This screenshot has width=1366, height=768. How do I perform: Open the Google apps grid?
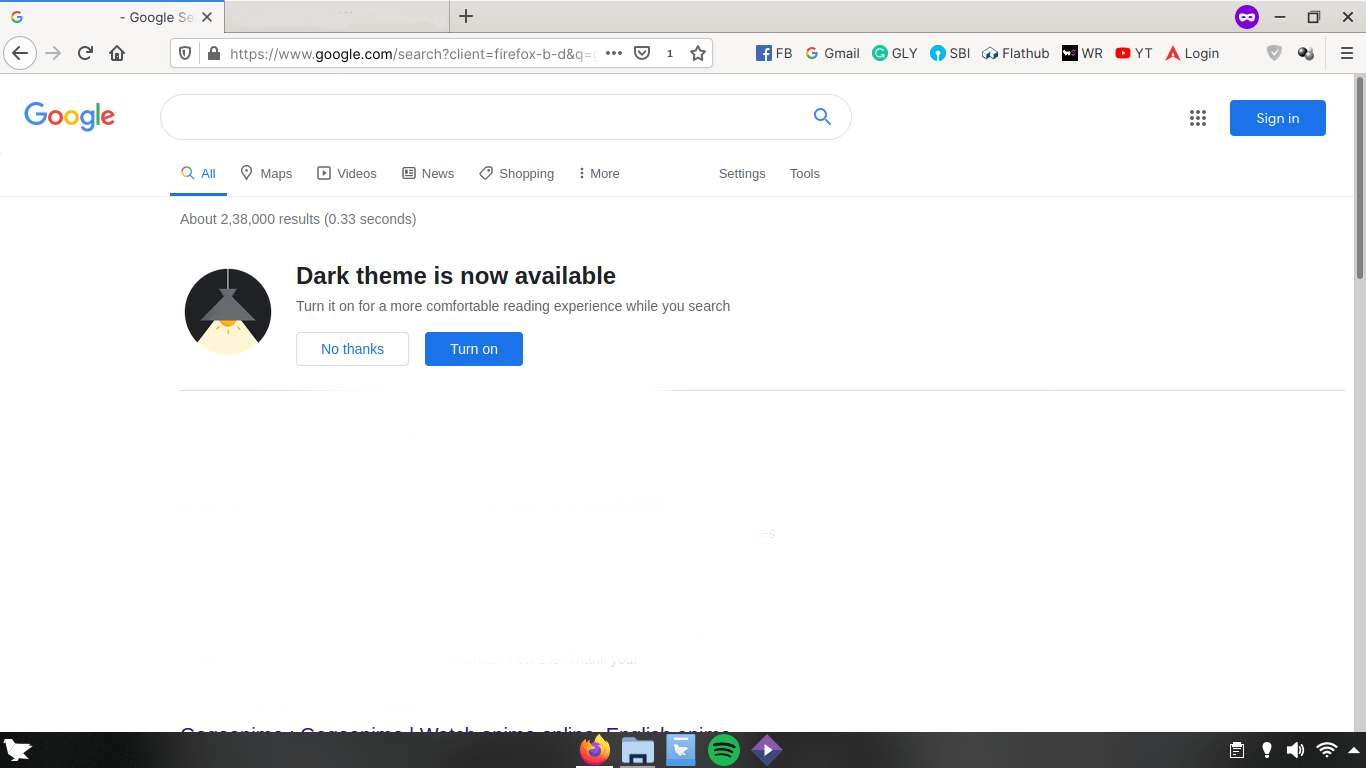pyautogui.click(x=1198, y=118)
